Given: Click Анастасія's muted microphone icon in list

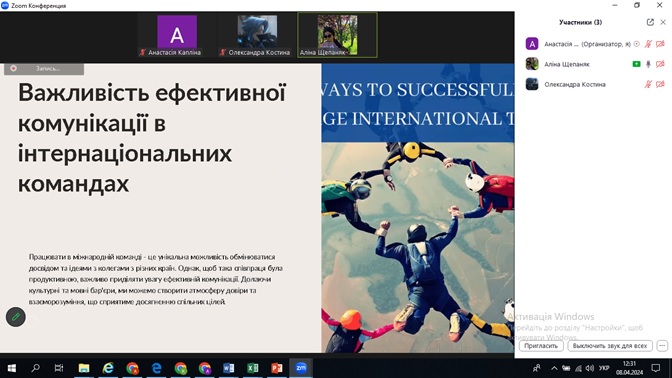Looking at the screenshot, I should coord(648,44).
